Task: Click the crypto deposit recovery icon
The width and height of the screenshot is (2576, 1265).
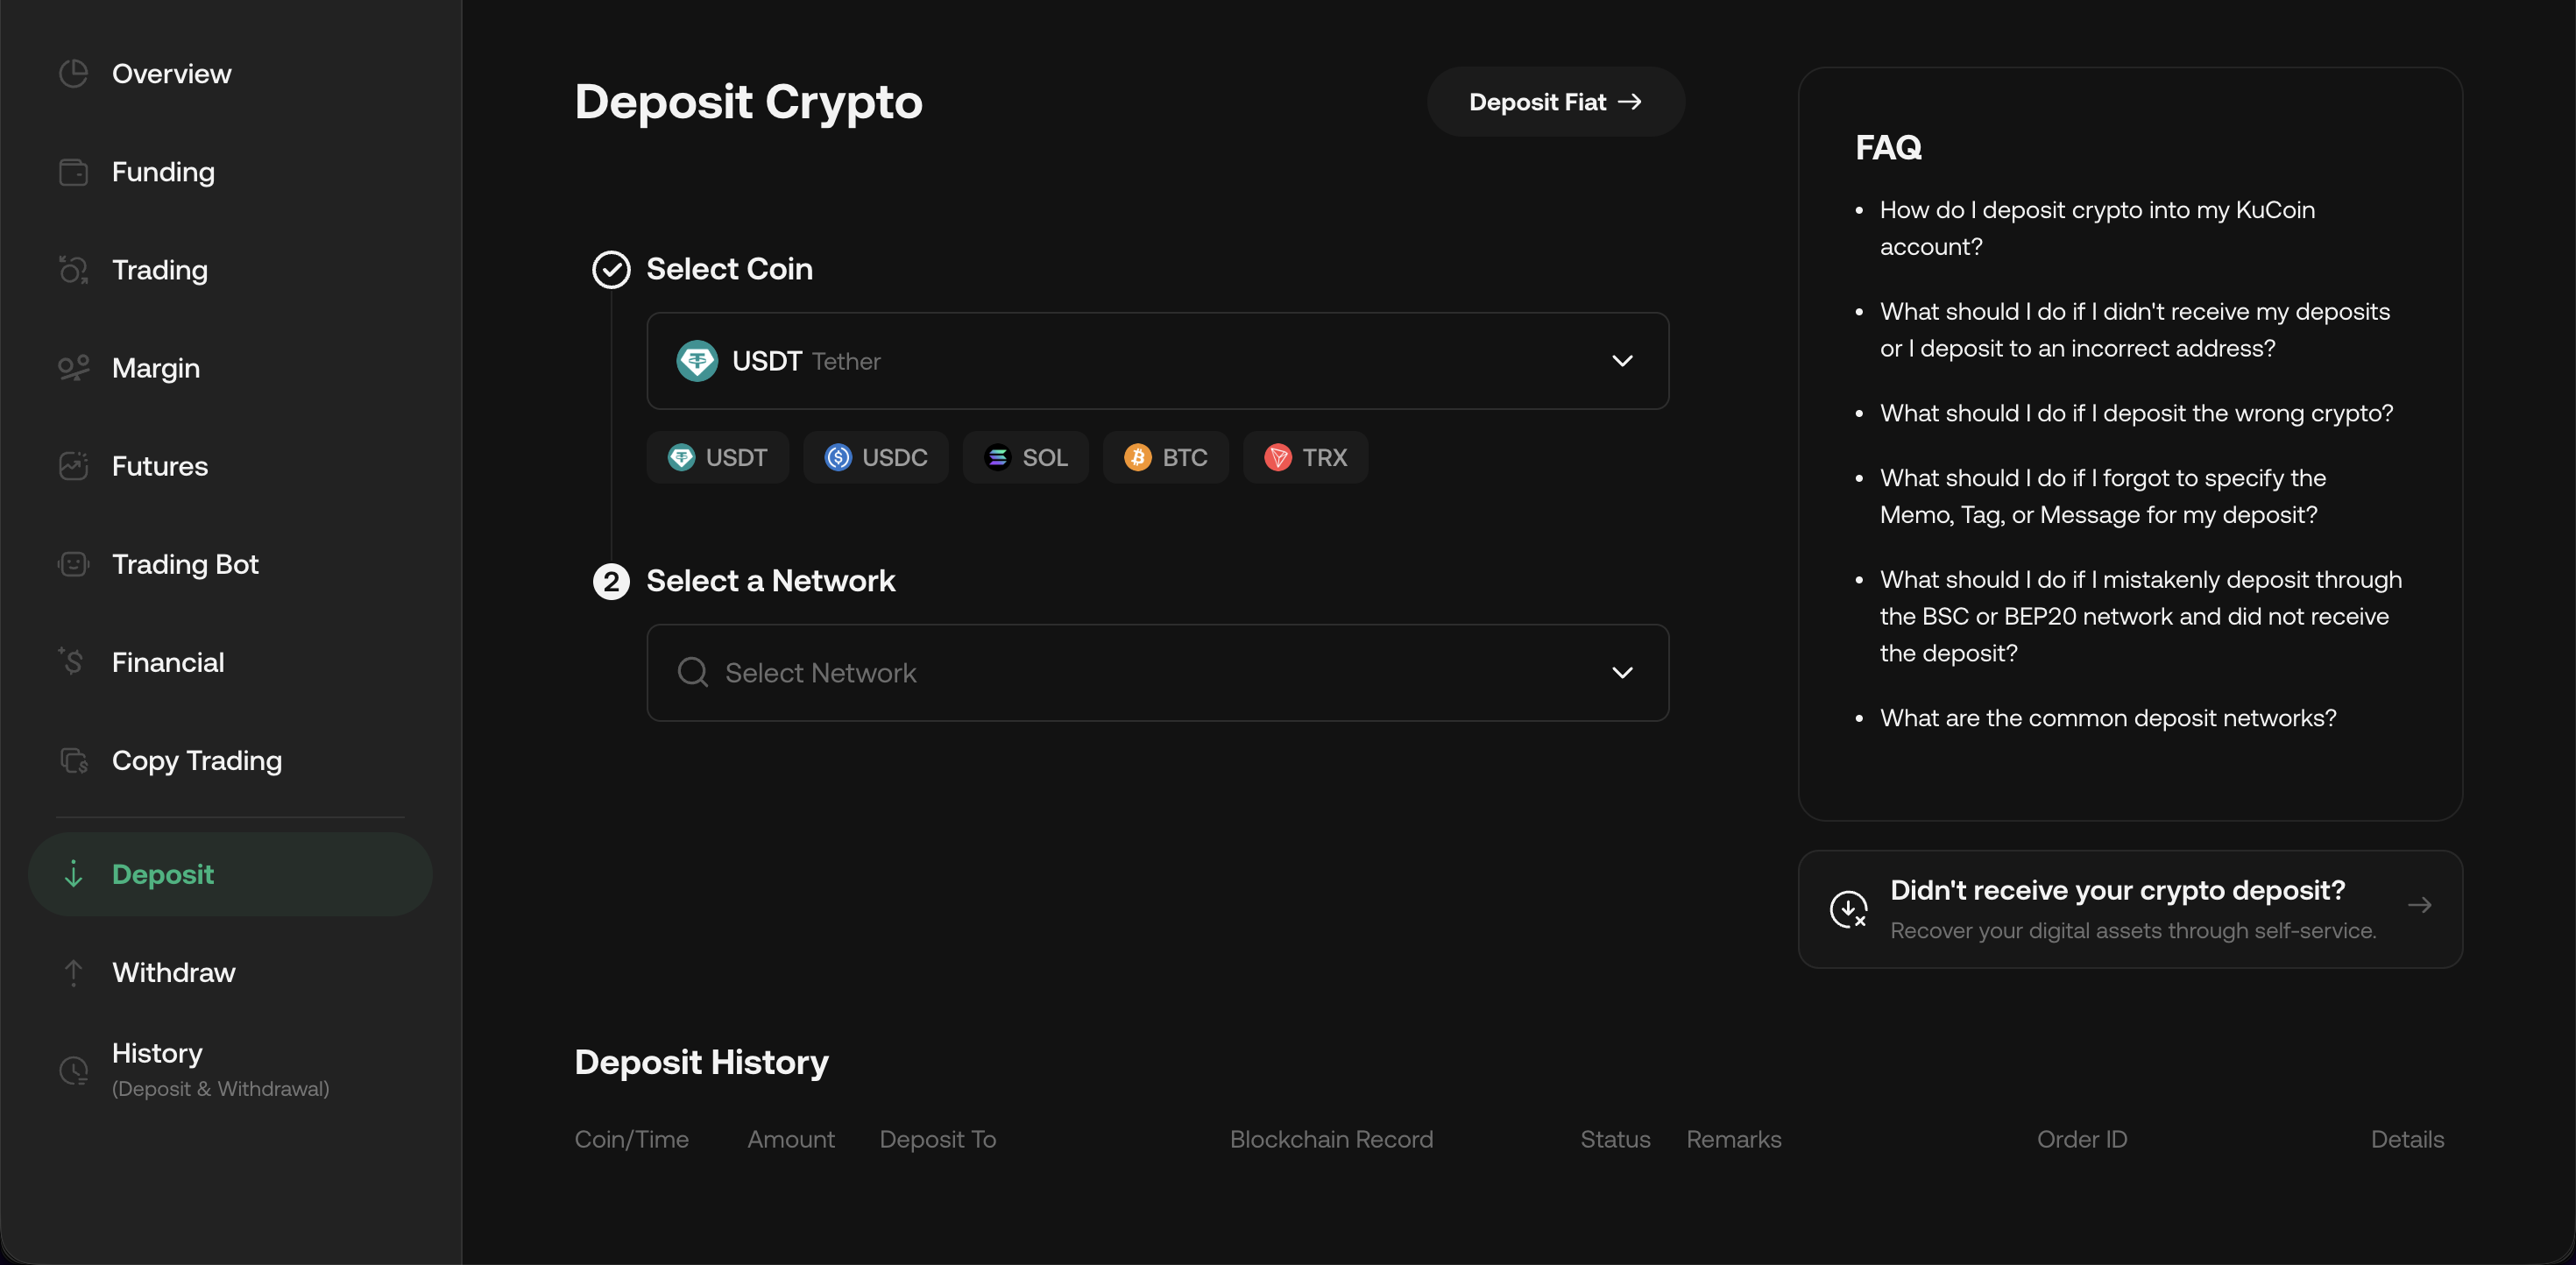Action: pos(1848,909)
